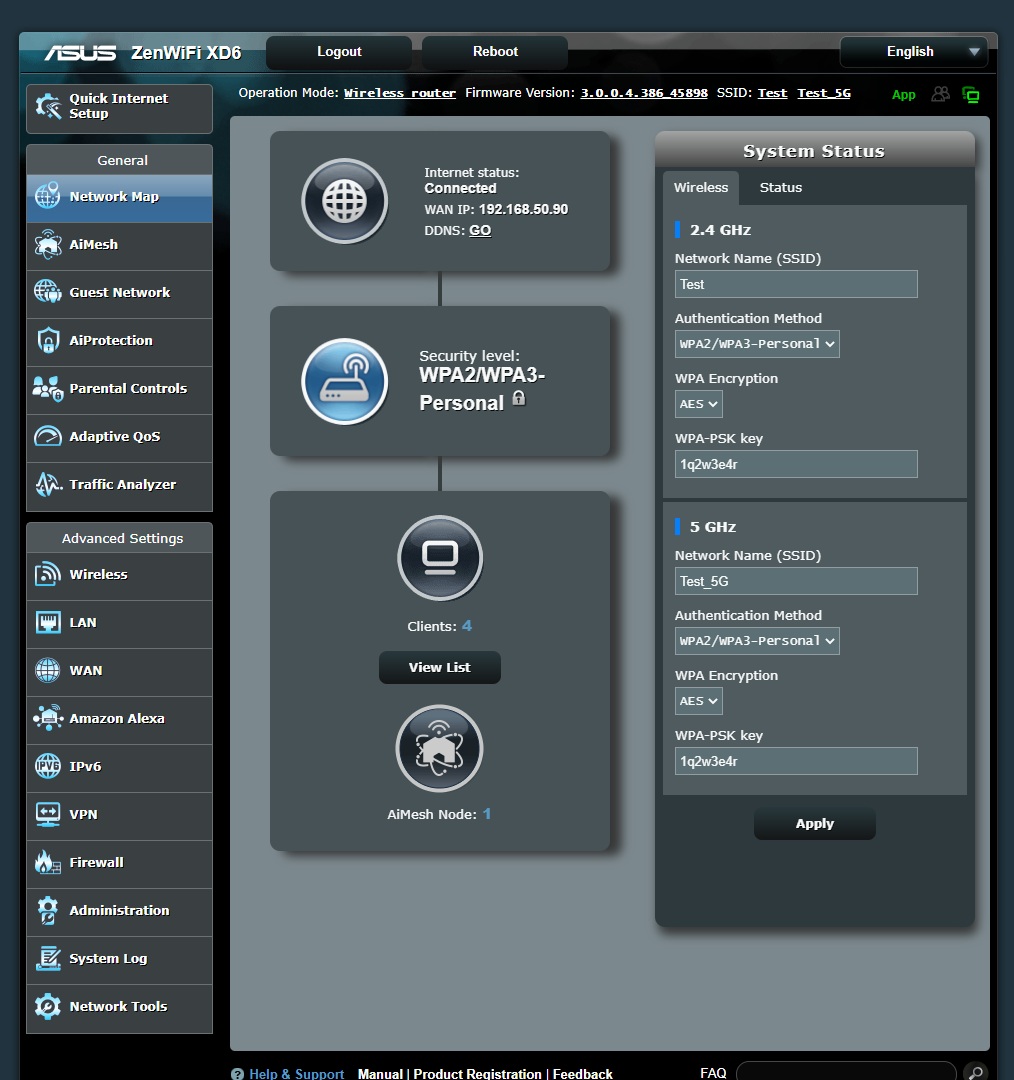The width and height of the screenshot is (1014, 1080).
Task: Click the WAN IP 192.168.50.90 text
Action: 523,209
